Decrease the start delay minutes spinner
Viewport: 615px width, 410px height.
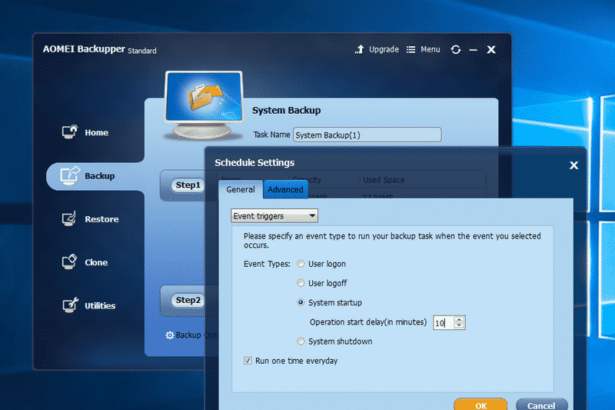point(459,326)
